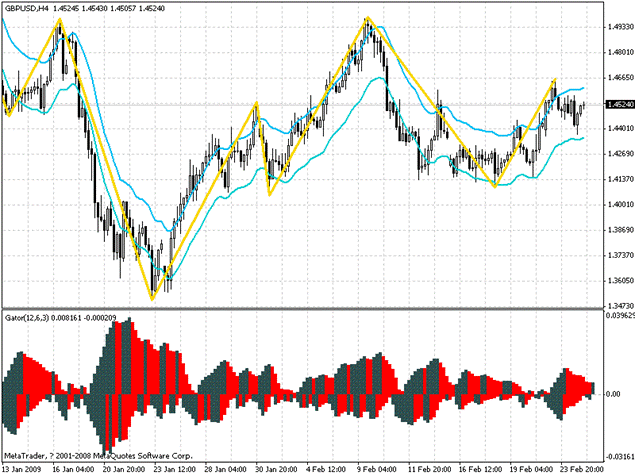Click the 19 Feb 04:00 time label
This screenshot has height=476, width=635.
(531, 470)
